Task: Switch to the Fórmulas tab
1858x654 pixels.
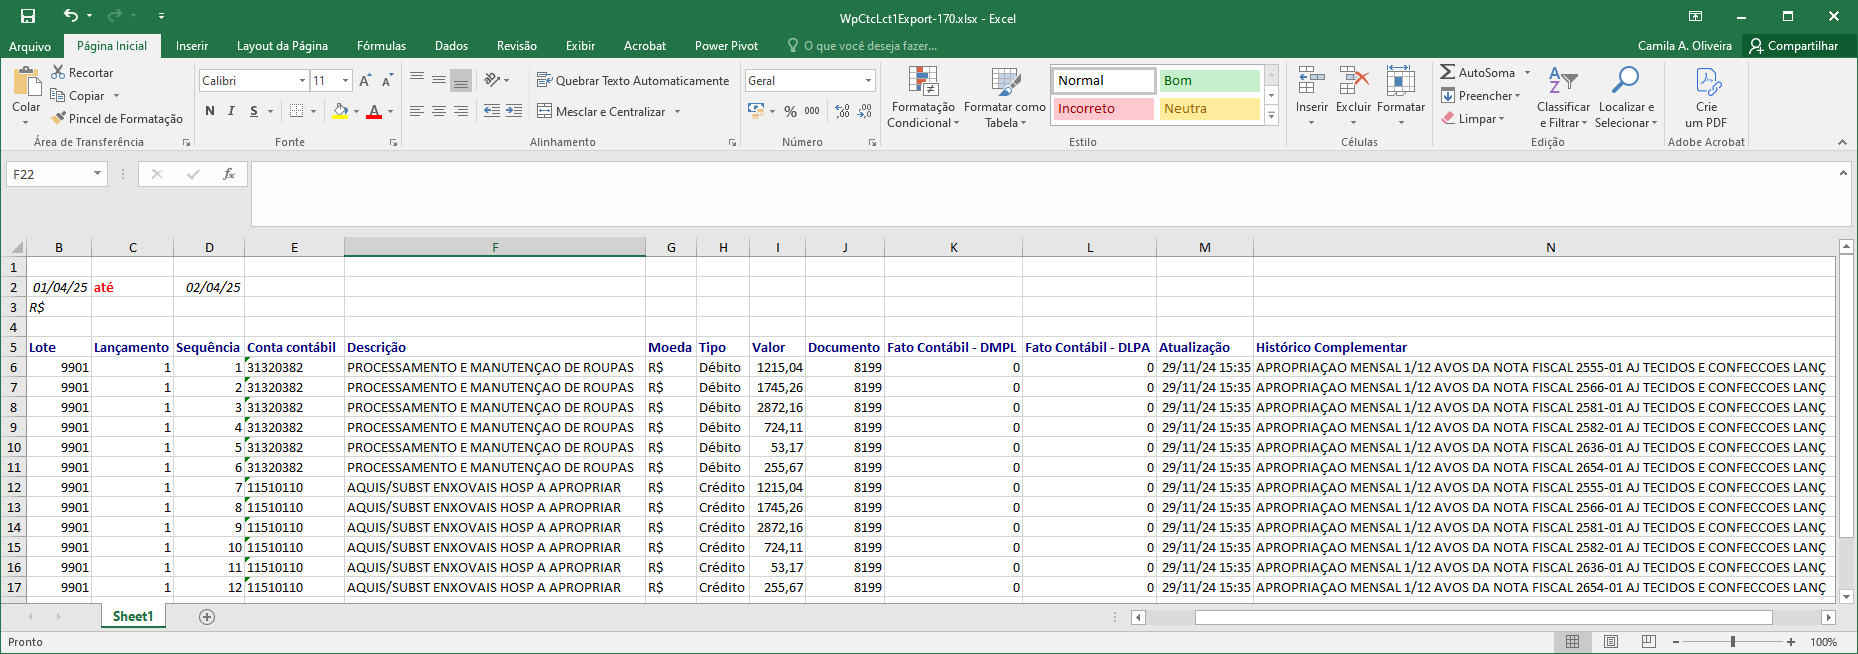Action: tap(381, 46)
